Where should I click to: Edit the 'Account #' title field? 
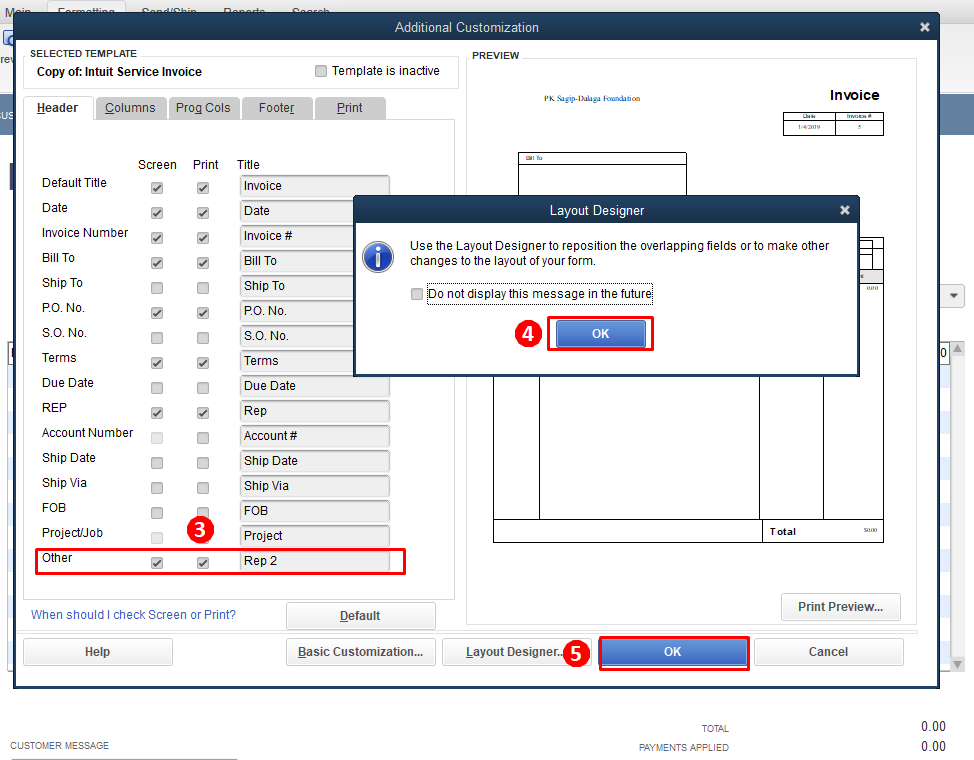(314, 436)
